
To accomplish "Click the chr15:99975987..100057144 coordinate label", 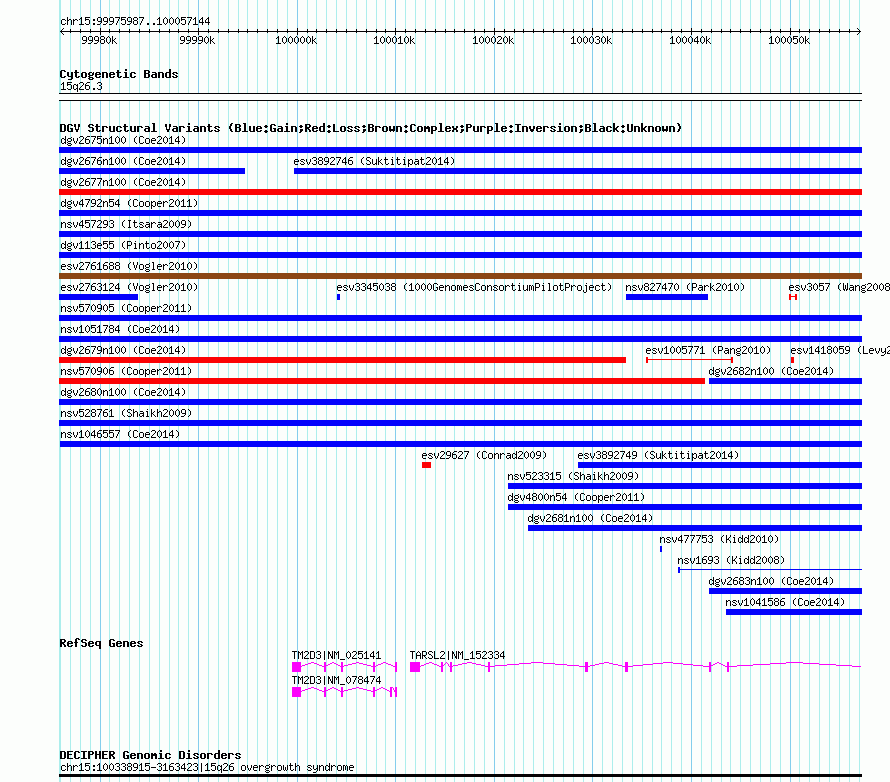I will tap(135, 21).
